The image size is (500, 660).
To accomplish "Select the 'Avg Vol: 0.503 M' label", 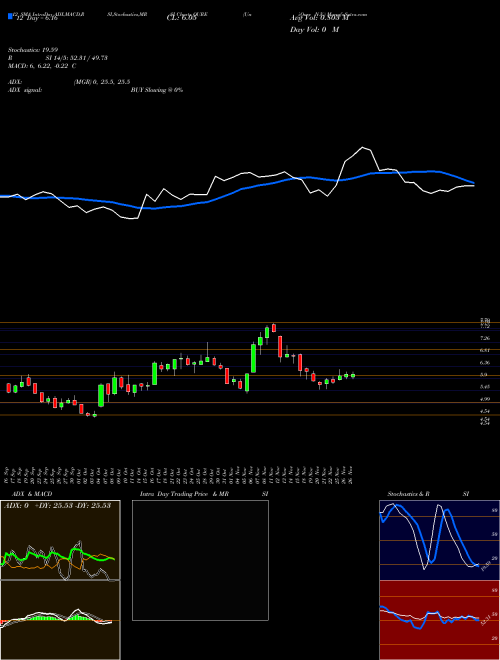I will pos(319,18).
